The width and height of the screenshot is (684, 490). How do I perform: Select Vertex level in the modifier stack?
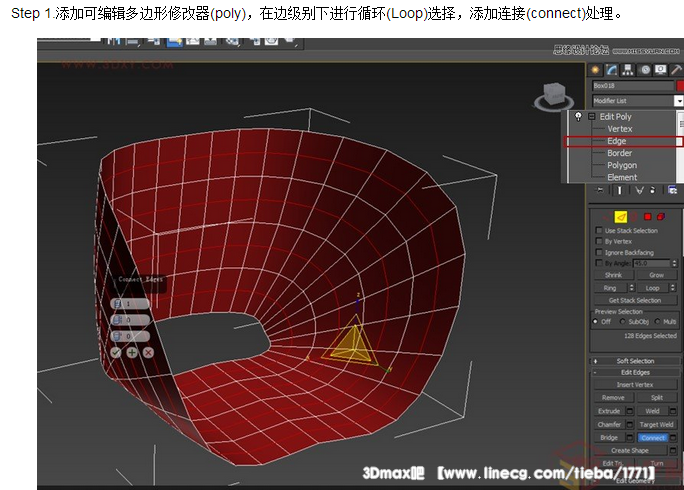pos(619,129)
